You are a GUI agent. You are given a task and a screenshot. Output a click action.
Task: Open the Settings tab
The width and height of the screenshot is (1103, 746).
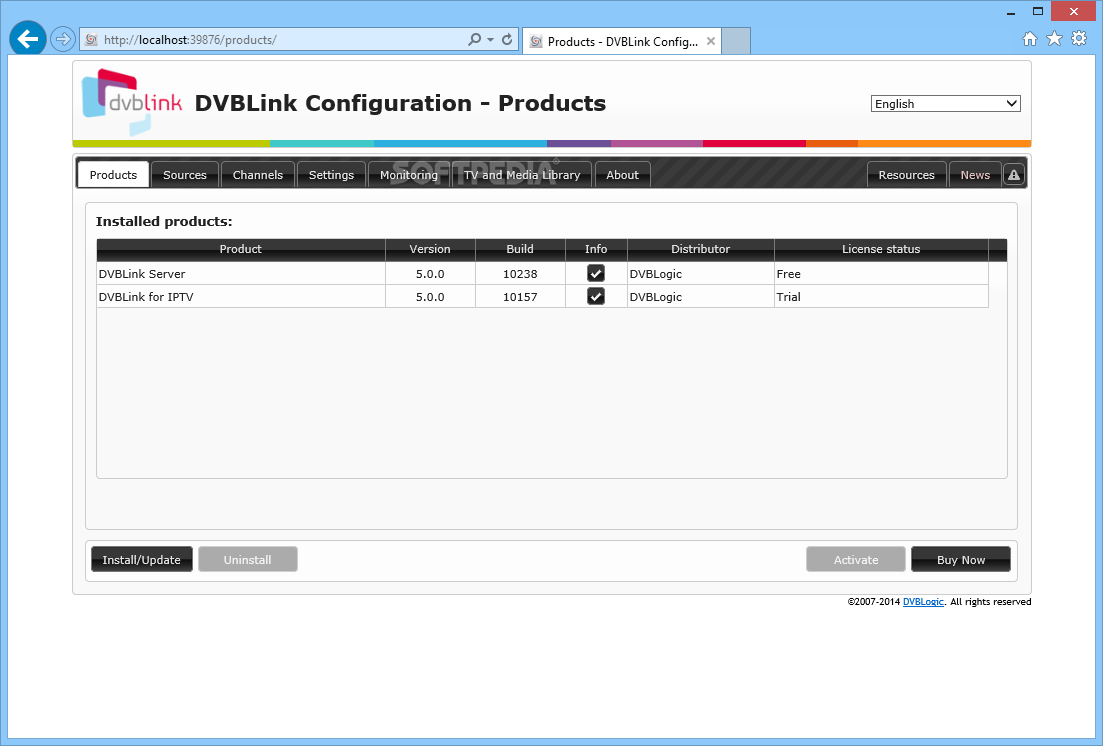[x=331, y=175]
